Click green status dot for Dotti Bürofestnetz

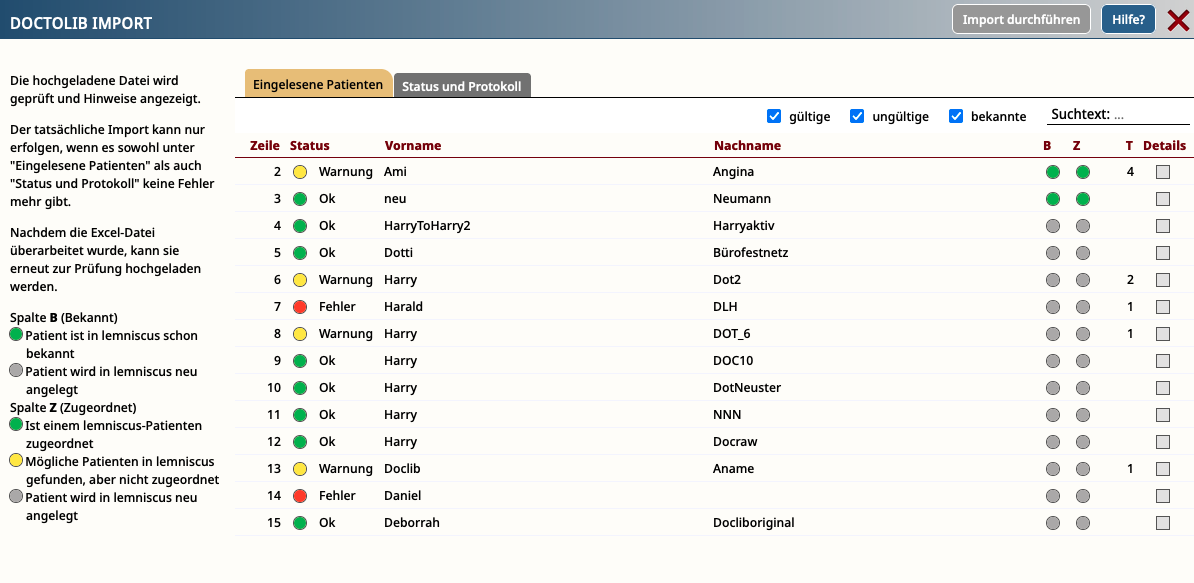(300, 253)
